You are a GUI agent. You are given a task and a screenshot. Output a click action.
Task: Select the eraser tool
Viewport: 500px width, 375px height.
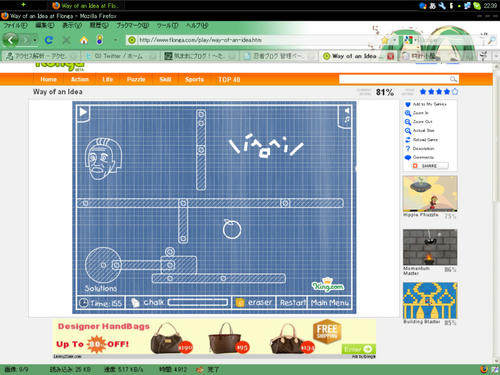point(254,302)
